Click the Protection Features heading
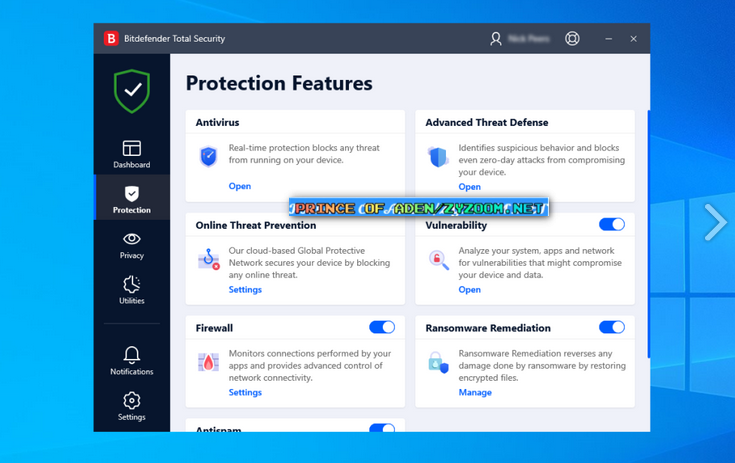Screen dimensions: 735x463 click(279, 83)
